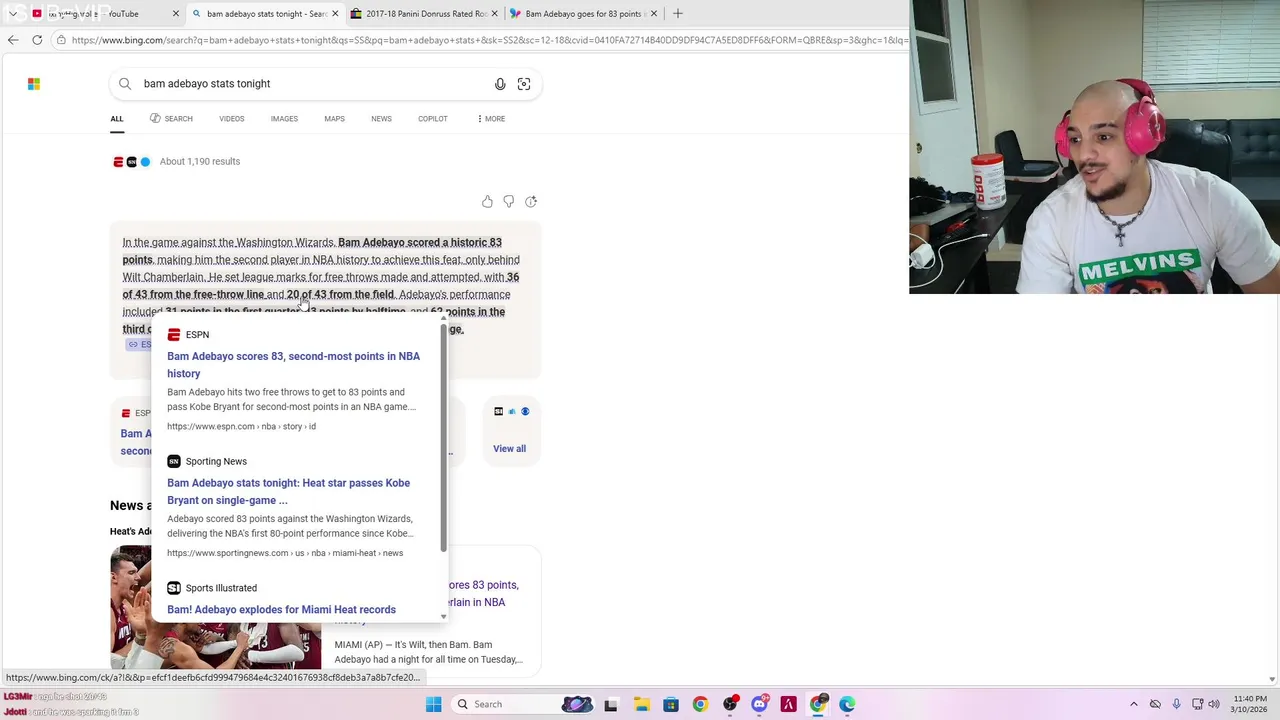Open the news thumbnail of Heat players
The height and width of the screenshot is (720, 1280).
pos(215,607)
